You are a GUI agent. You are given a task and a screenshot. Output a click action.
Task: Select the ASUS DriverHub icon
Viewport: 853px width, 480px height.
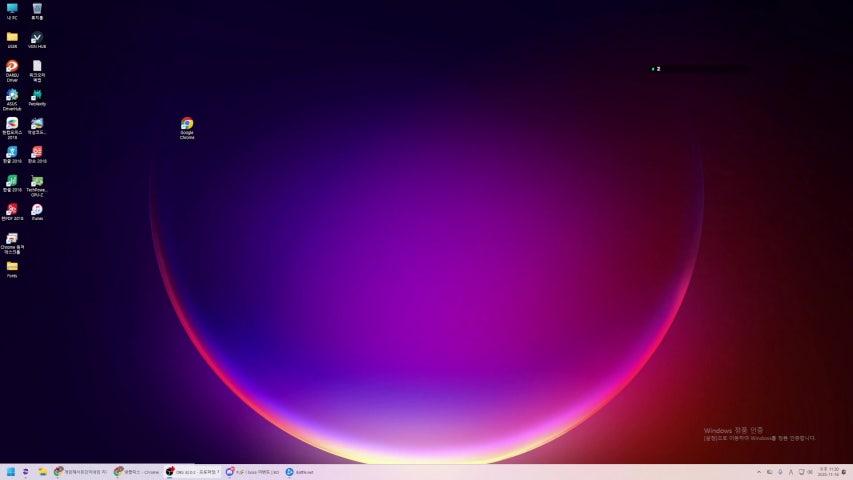(x=12, y=95)
